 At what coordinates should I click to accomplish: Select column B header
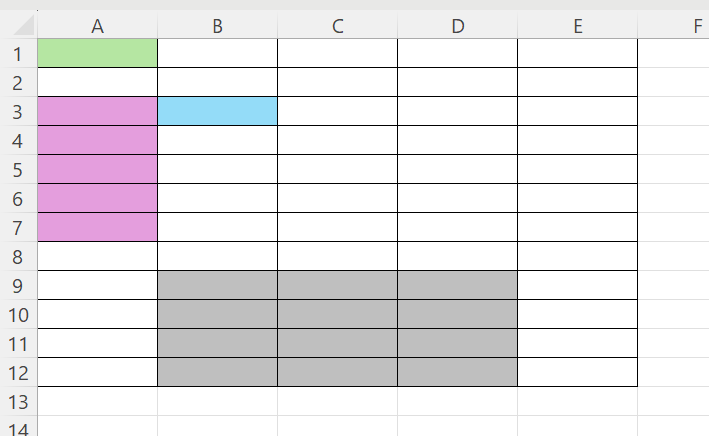tap(217, 27)
